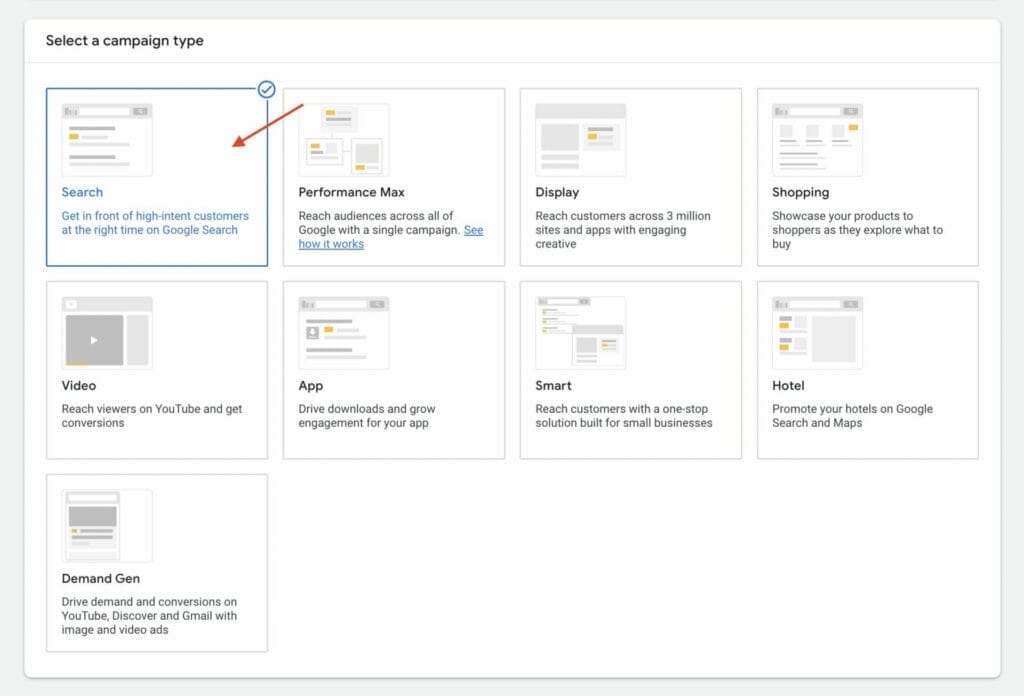The image size is (1024, 696).
Task: Click the Demand Gen campaign preview graphic
Action: (104, 523)
